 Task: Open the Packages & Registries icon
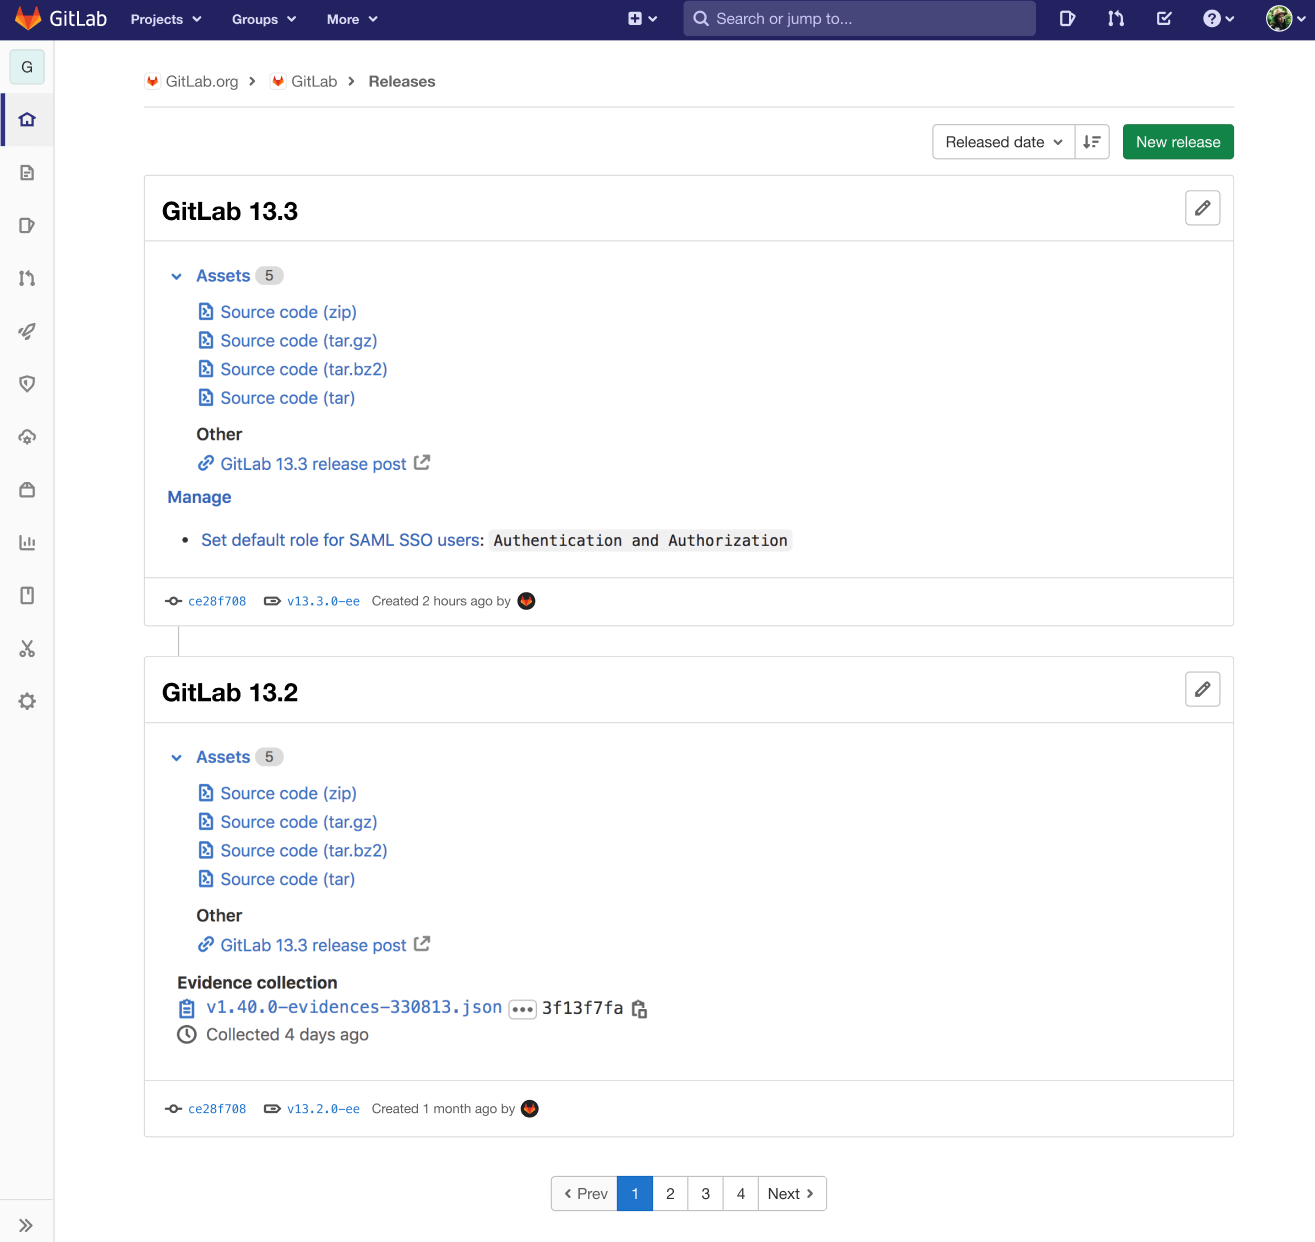[27, 489]
